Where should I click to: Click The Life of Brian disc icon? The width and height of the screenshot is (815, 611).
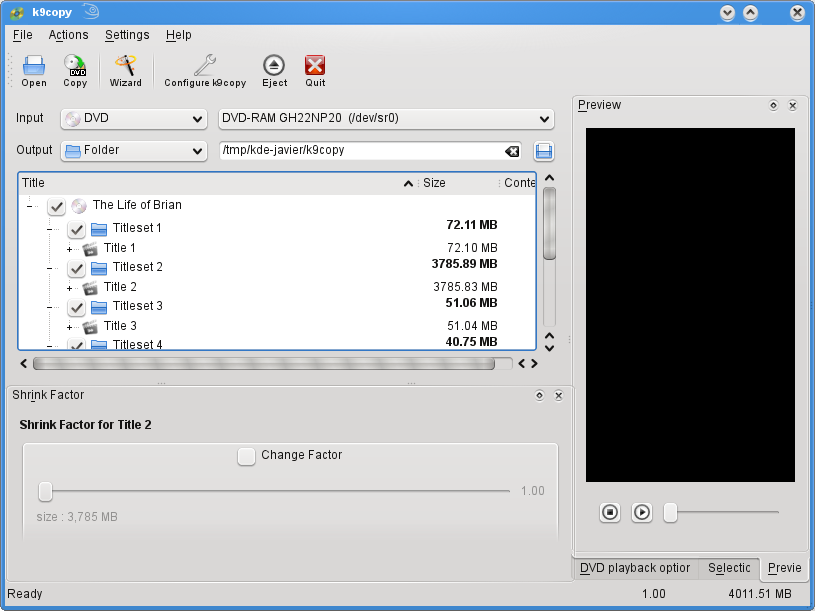[79, 206]
